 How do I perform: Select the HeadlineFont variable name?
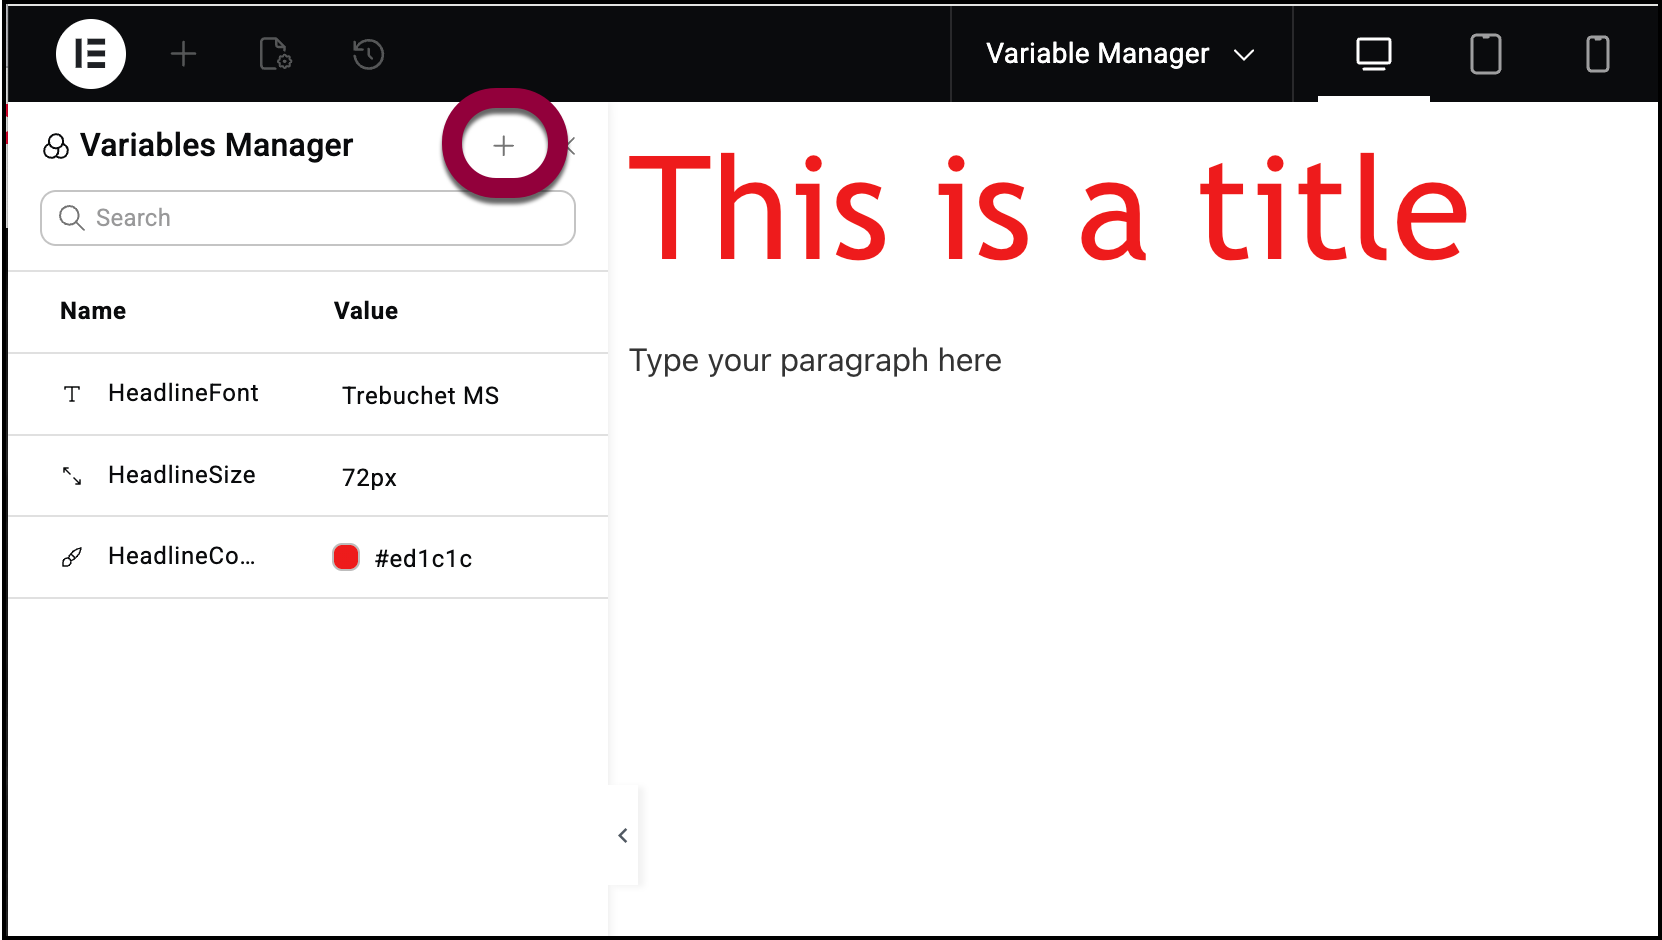[183, 393]
